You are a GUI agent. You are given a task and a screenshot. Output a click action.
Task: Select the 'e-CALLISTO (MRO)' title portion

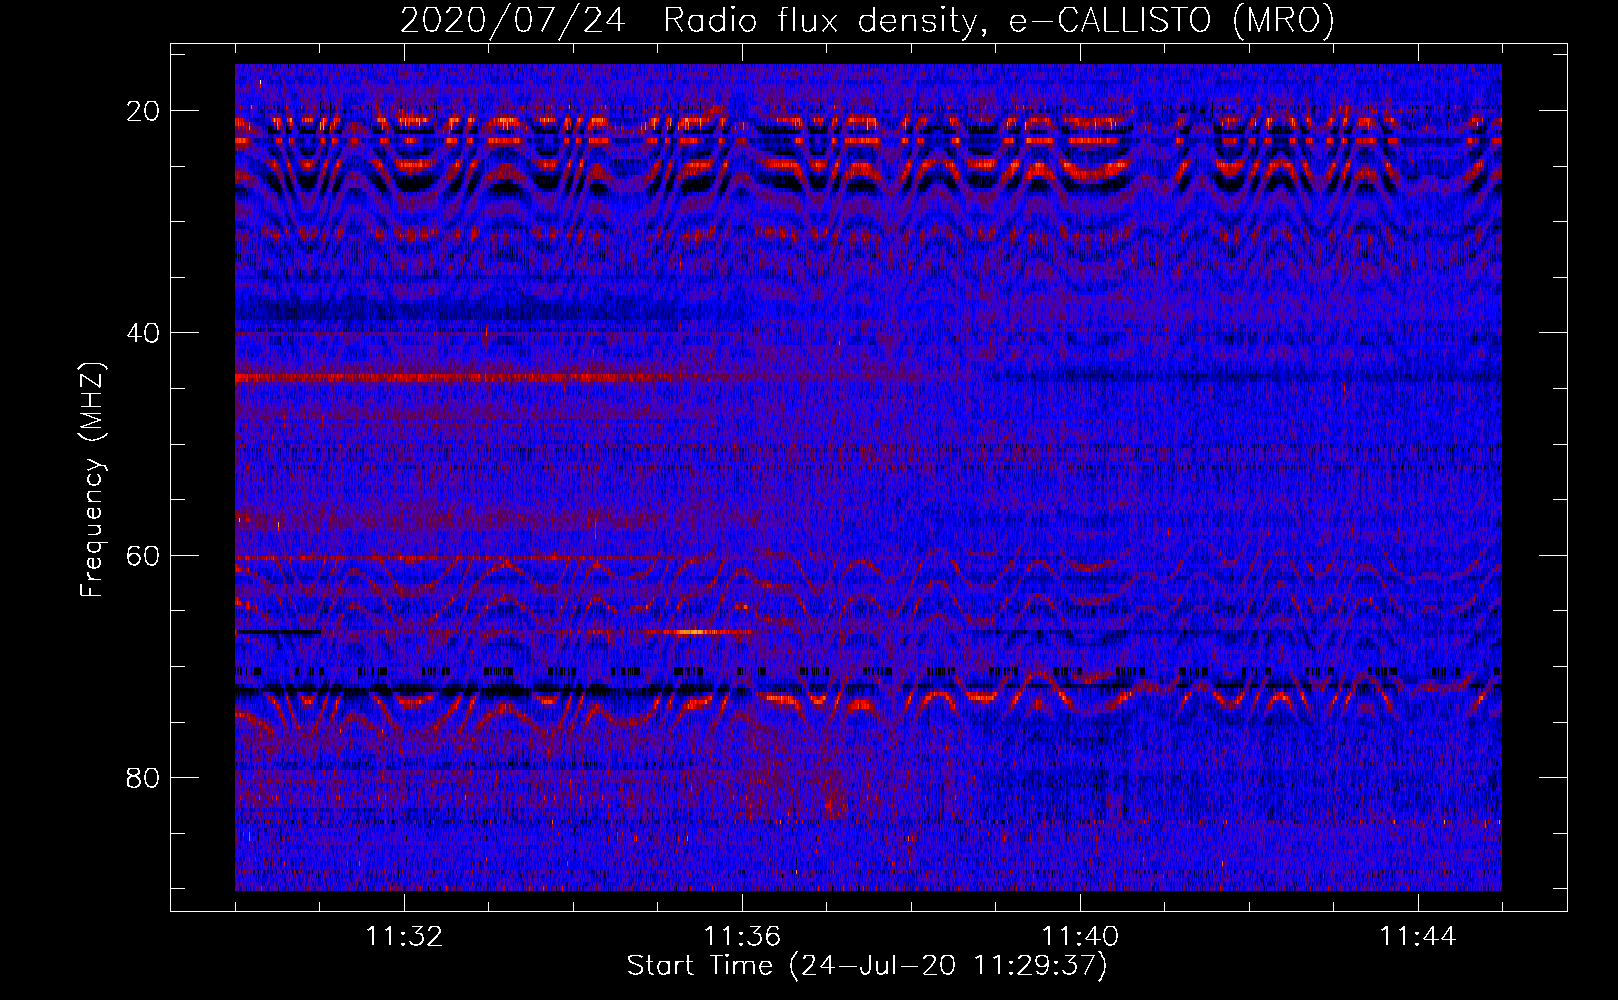[1171, 20]
